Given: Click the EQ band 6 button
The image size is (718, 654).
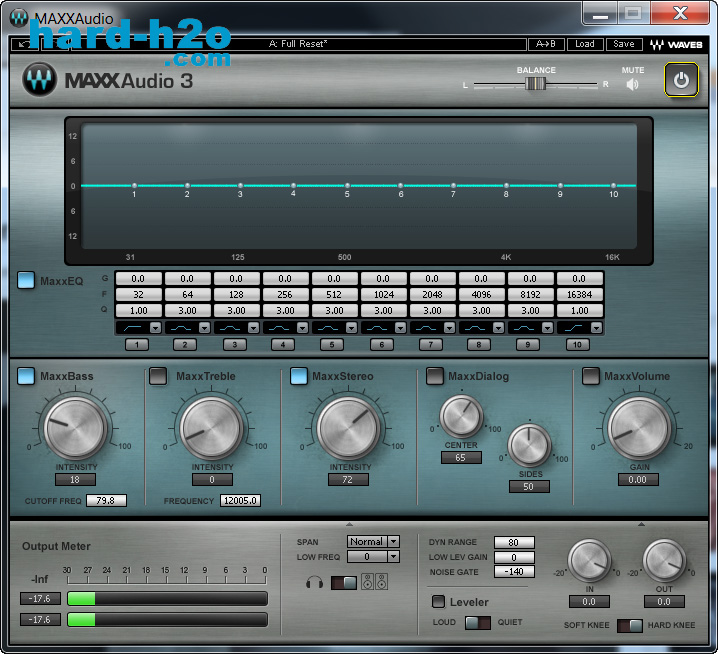Looking at the screenshot, I should [x=381, y=344].
